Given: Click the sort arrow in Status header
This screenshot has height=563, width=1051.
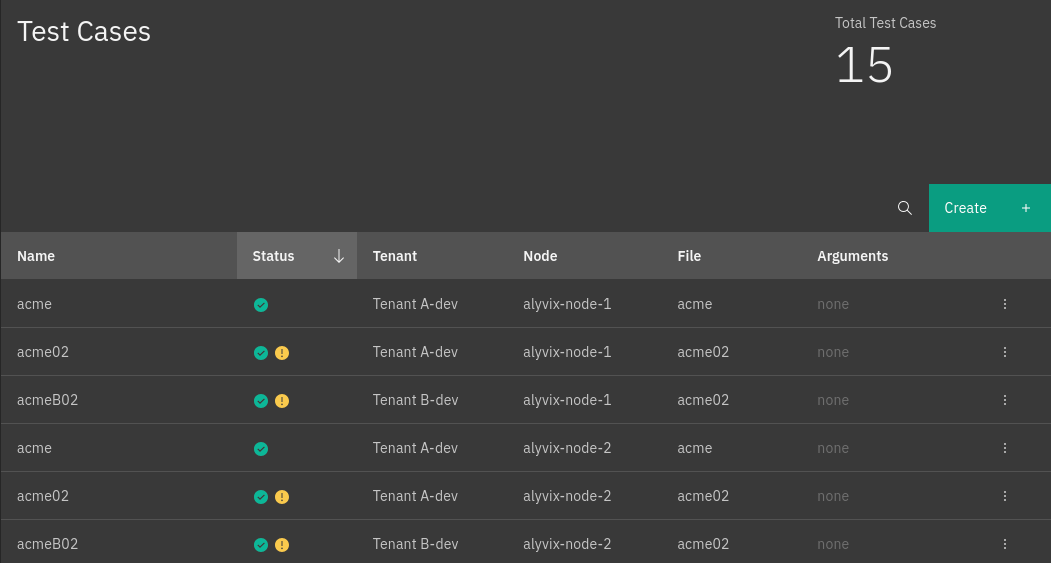Looking at the screenshot, I should click(x=338, y=256).
